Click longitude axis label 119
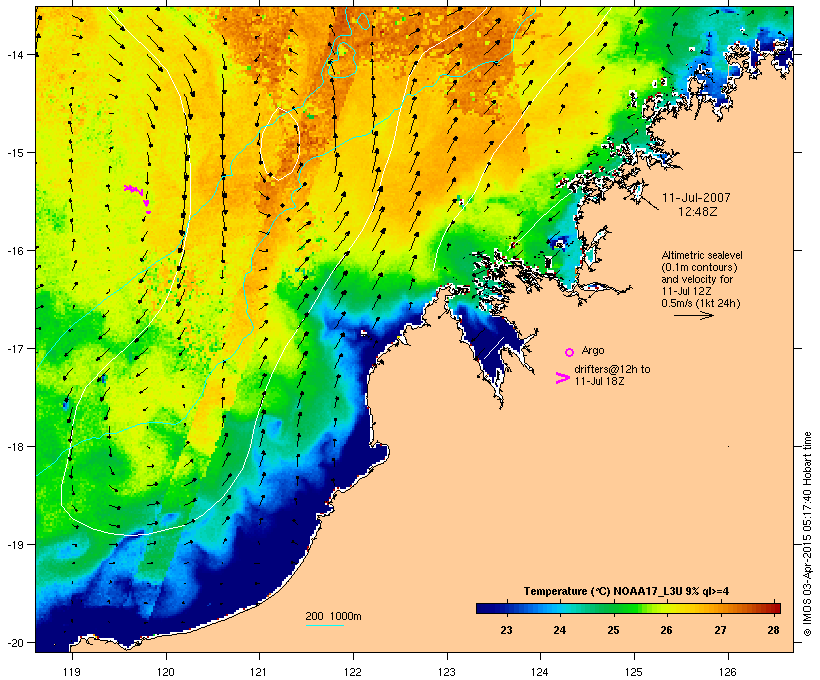 (x=72, y=672)
